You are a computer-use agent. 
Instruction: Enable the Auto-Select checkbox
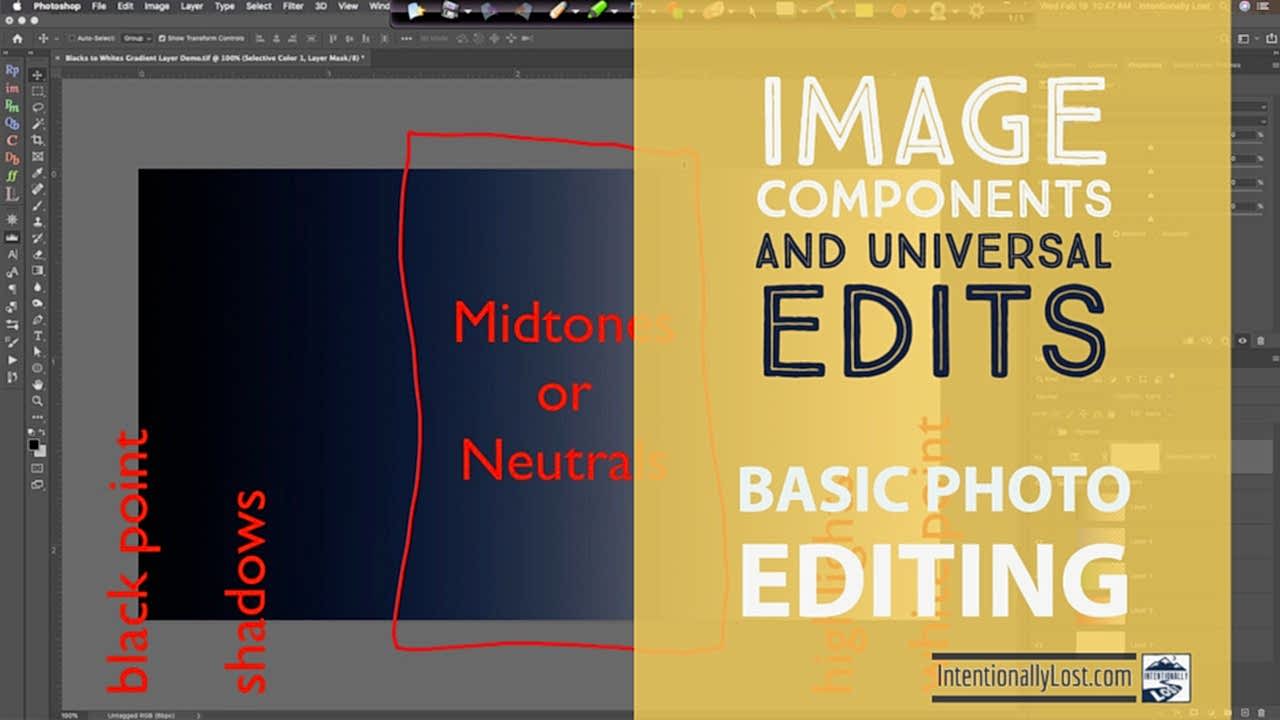coord(71,40)
